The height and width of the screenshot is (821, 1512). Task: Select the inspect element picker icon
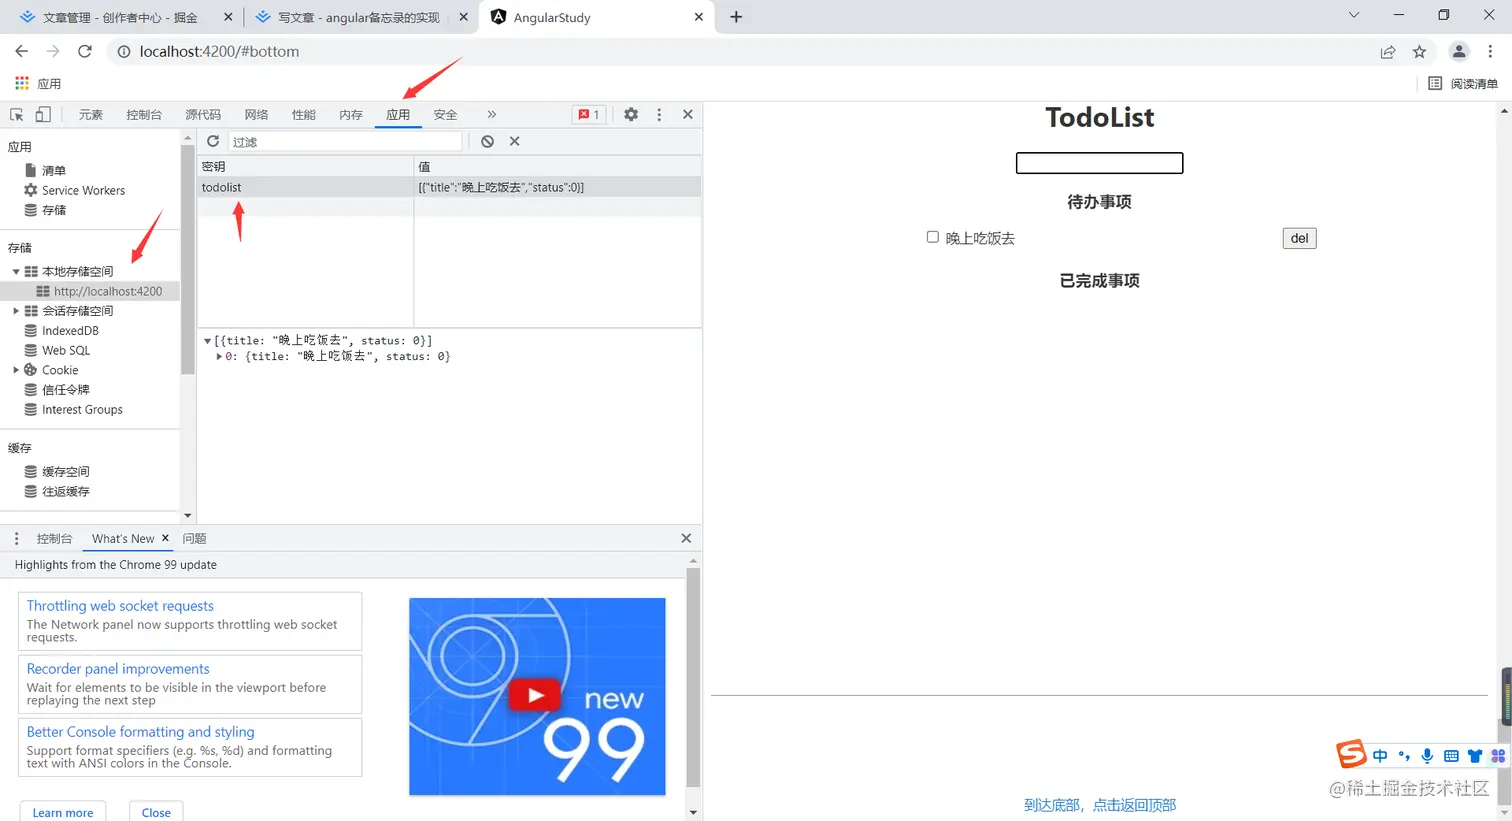[x=17, y=114]
